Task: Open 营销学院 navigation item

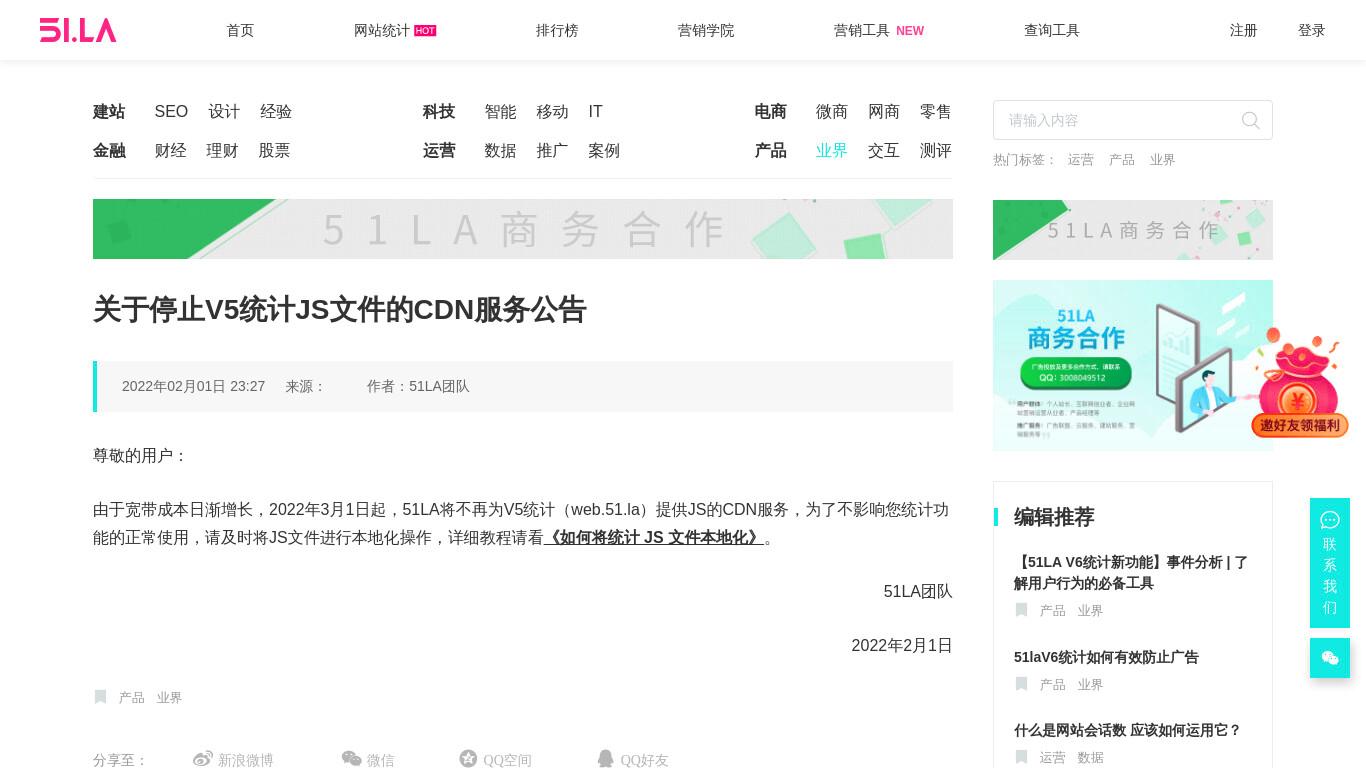Action: pyautogui.click(x=706, y=31)
